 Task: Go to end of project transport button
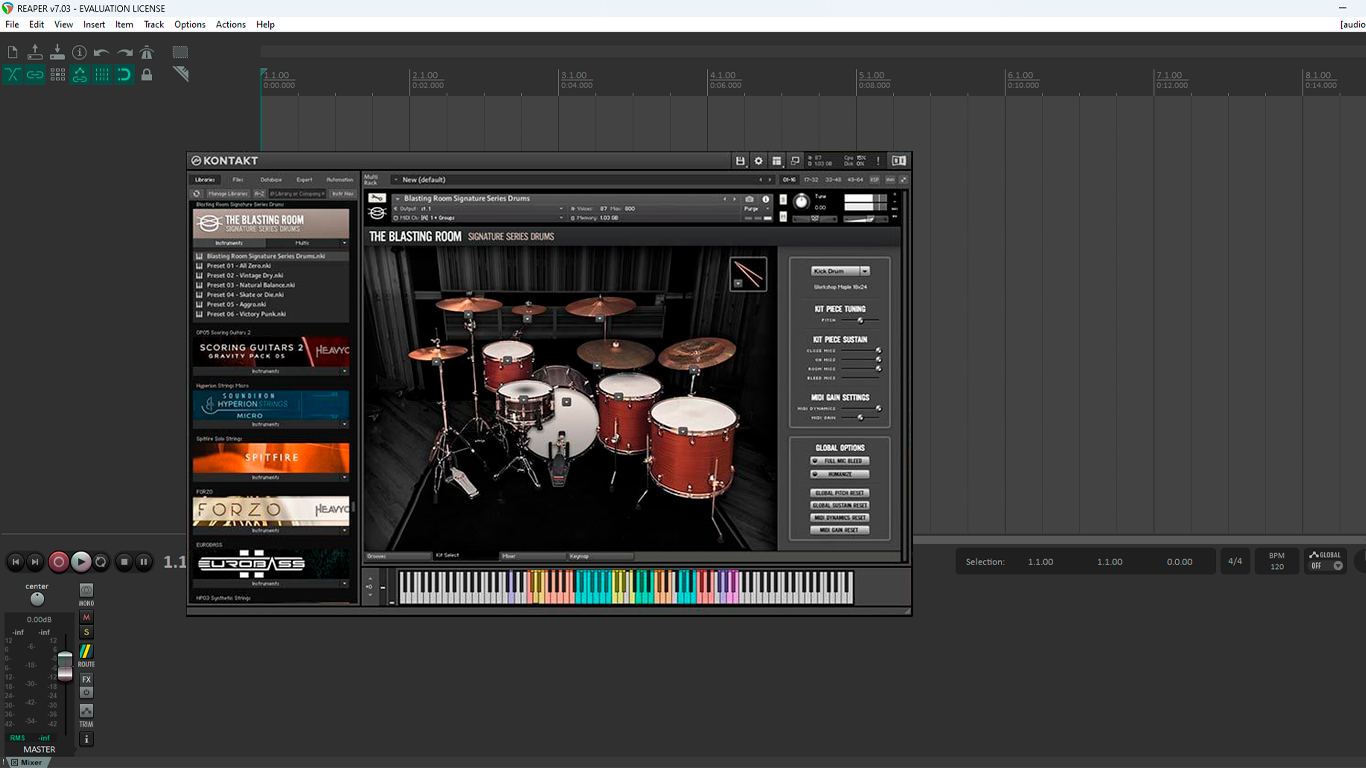tap(35, 562)
